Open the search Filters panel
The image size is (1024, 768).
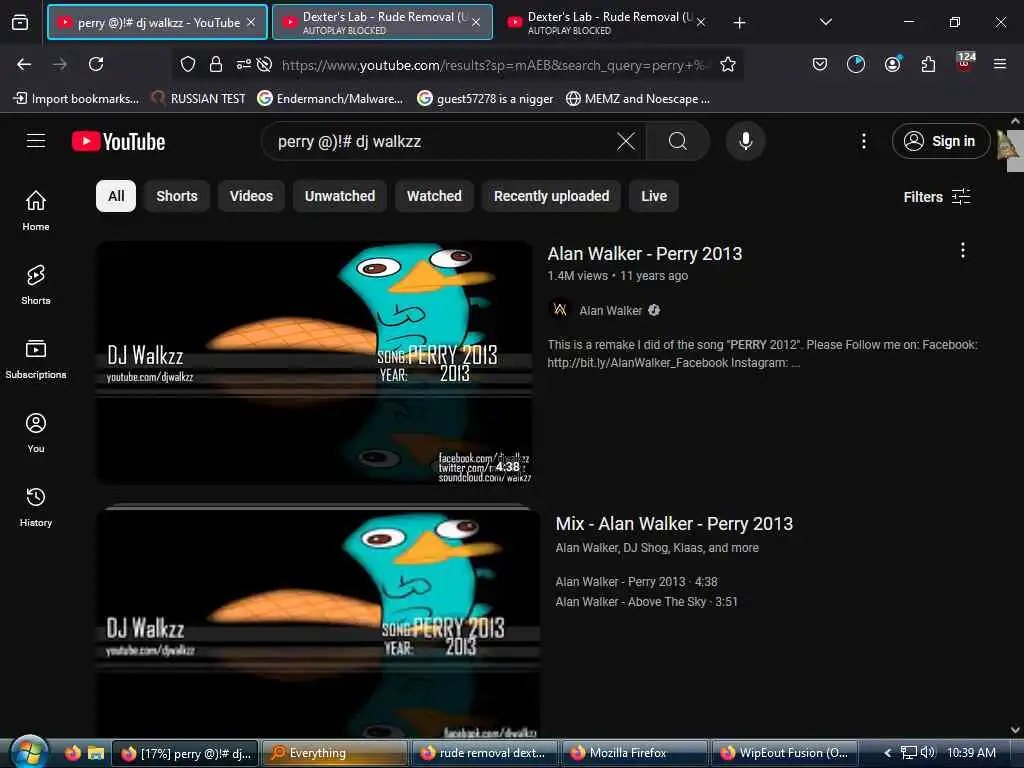936,197
